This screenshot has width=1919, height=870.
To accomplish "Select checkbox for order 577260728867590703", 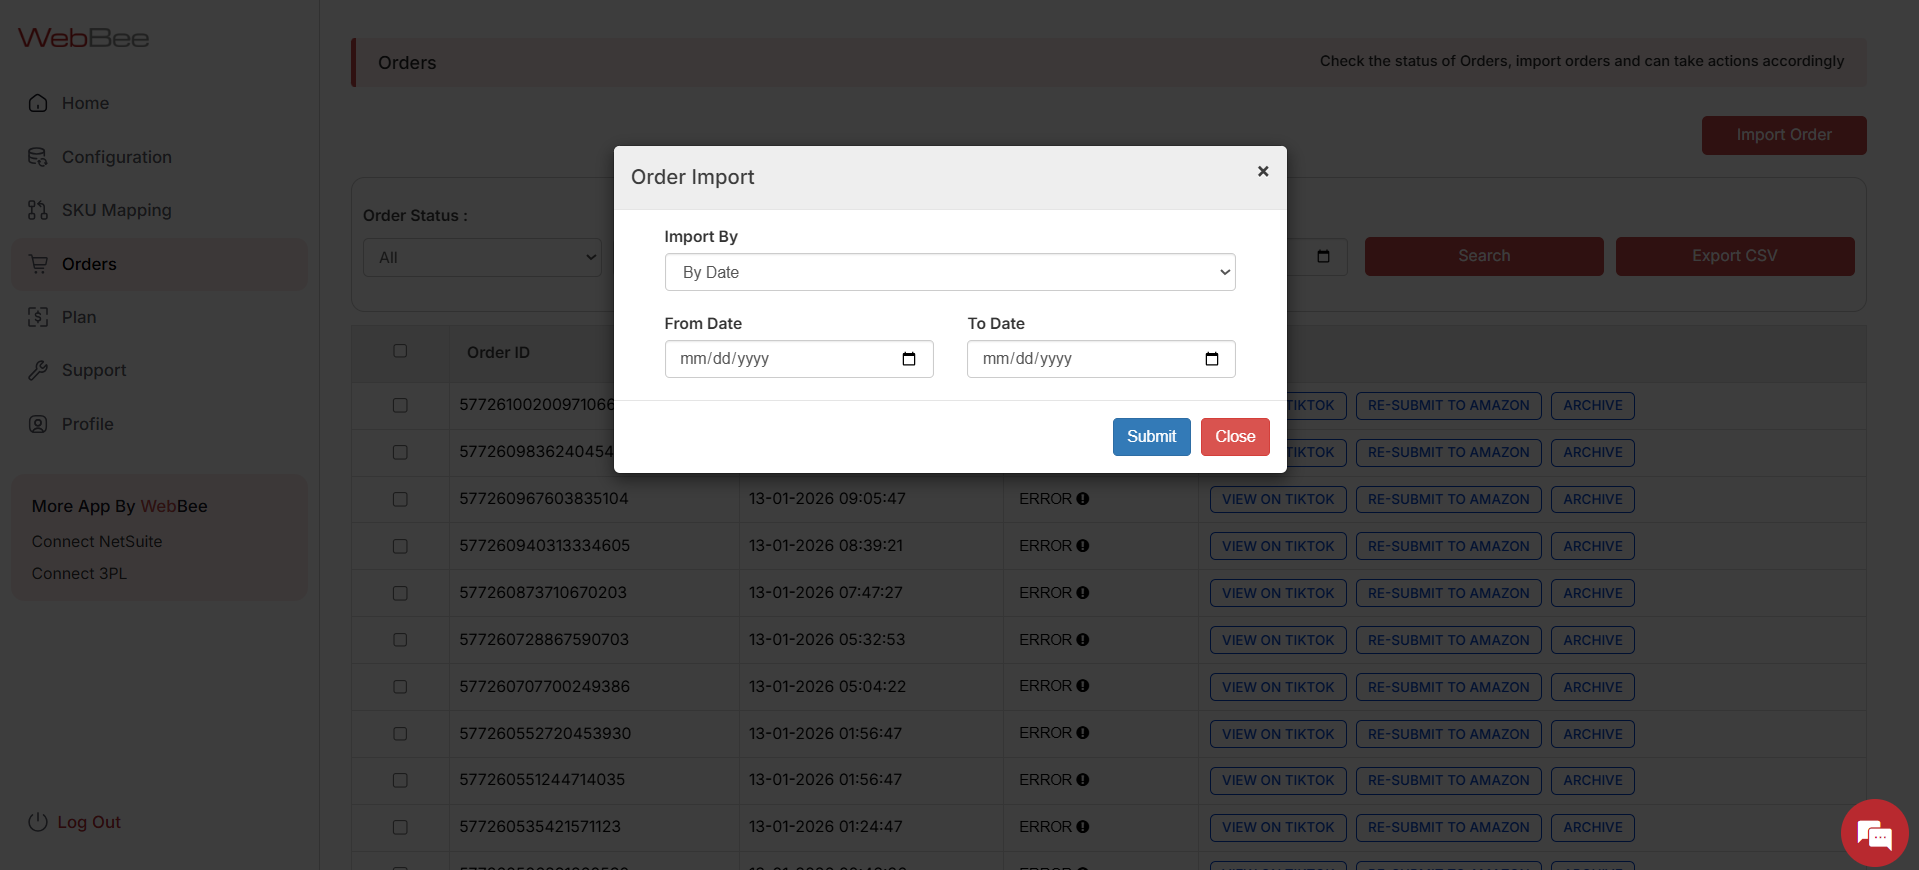I will point(400,640).
